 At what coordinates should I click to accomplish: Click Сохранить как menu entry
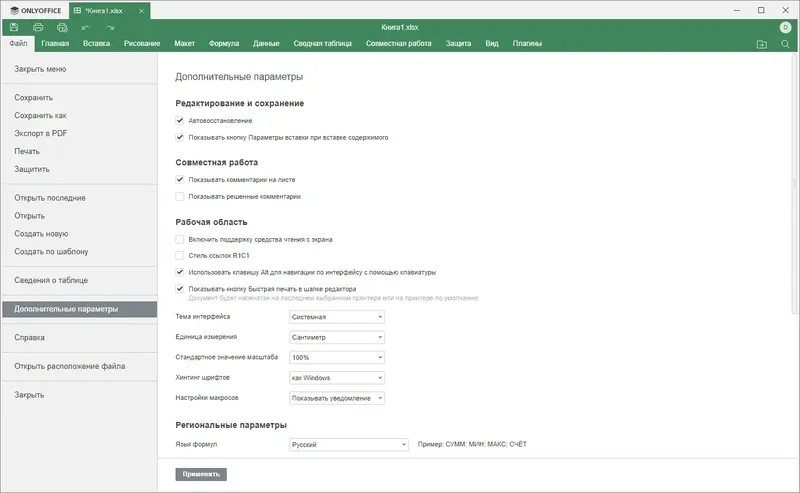coord(80,115)
